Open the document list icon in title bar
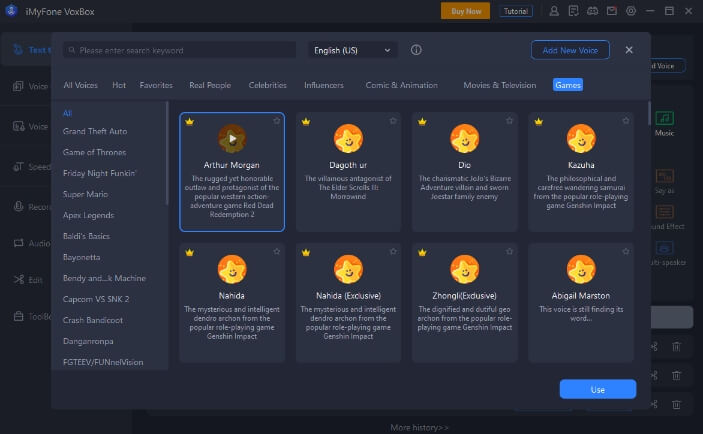The image size is (703, 434). tap(573, 11)
